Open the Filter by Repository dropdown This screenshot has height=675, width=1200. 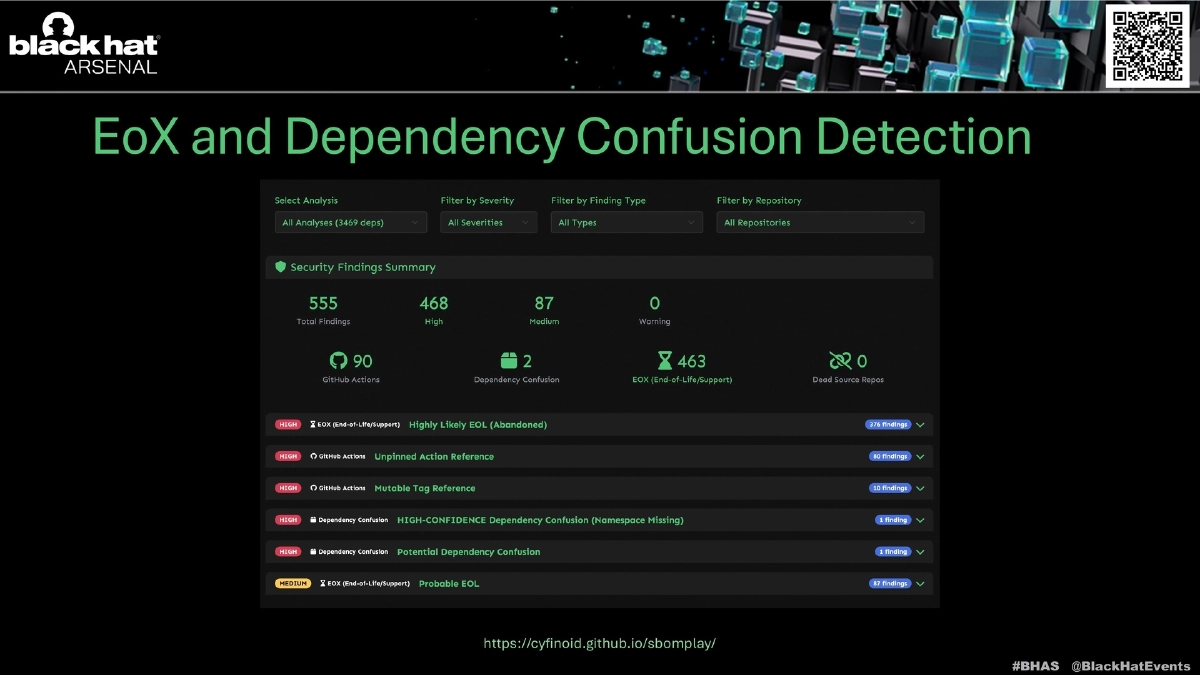click(820, 223)
